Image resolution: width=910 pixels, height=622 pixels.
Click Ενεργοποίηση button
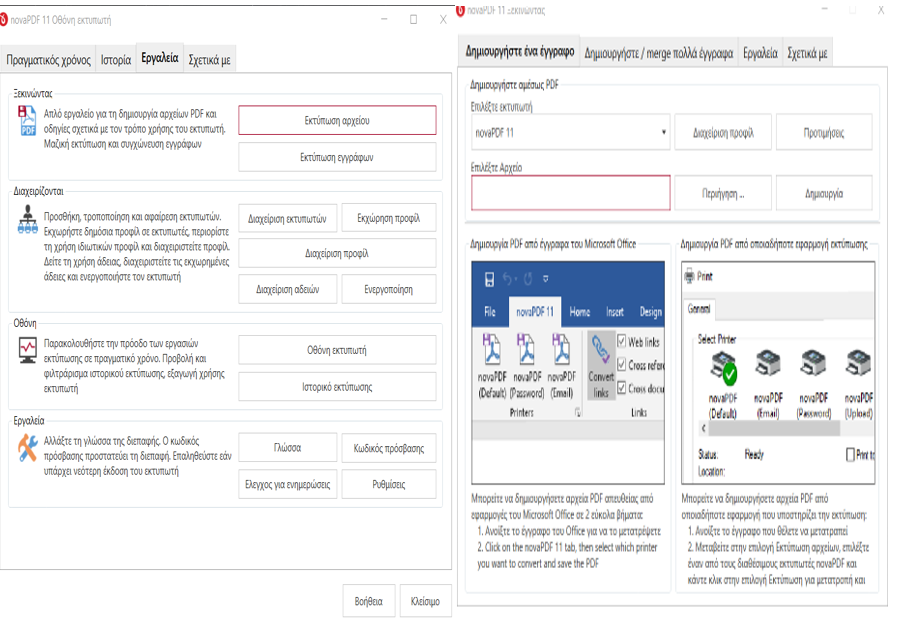(388, 289)
